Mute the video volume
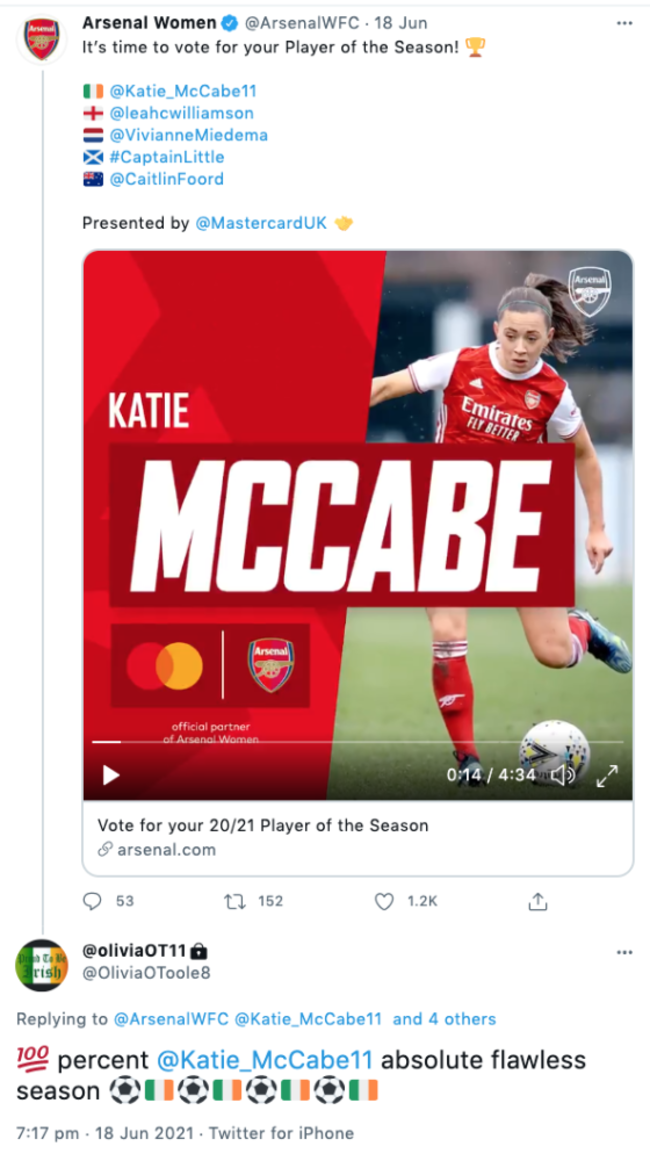Viewport: 650px width, 1161px height. pos(563,775)
